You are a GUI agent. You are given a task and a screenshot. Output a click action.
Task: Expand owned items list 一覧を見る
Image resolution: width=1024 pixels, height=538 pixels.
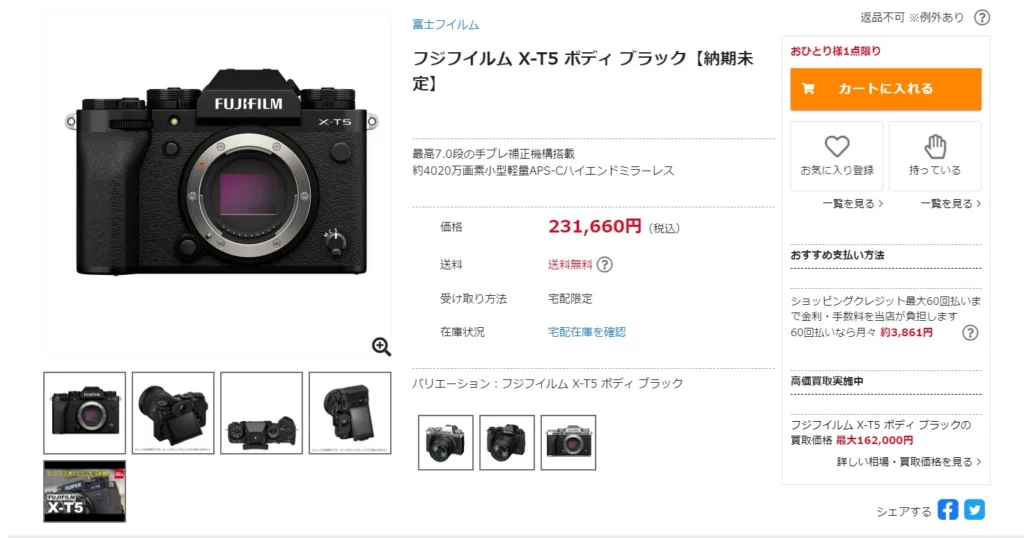pos(951,204)
